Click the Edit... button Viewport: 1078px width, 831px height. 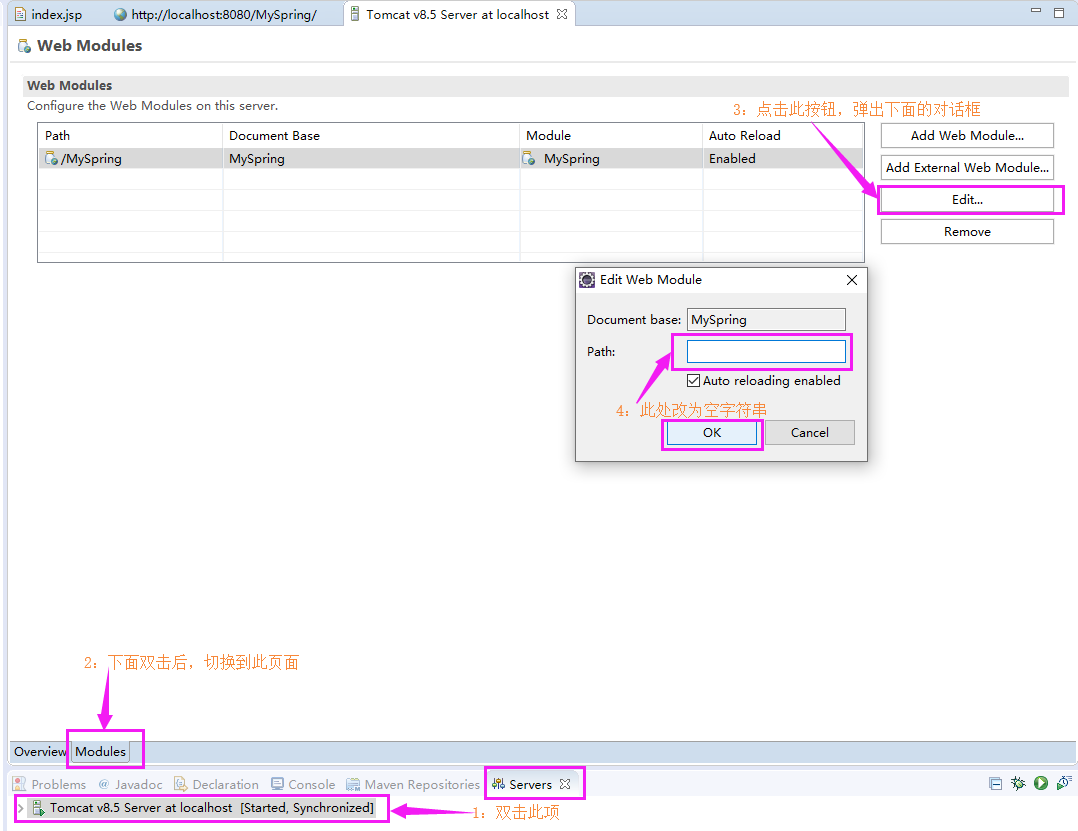[967, 200]
